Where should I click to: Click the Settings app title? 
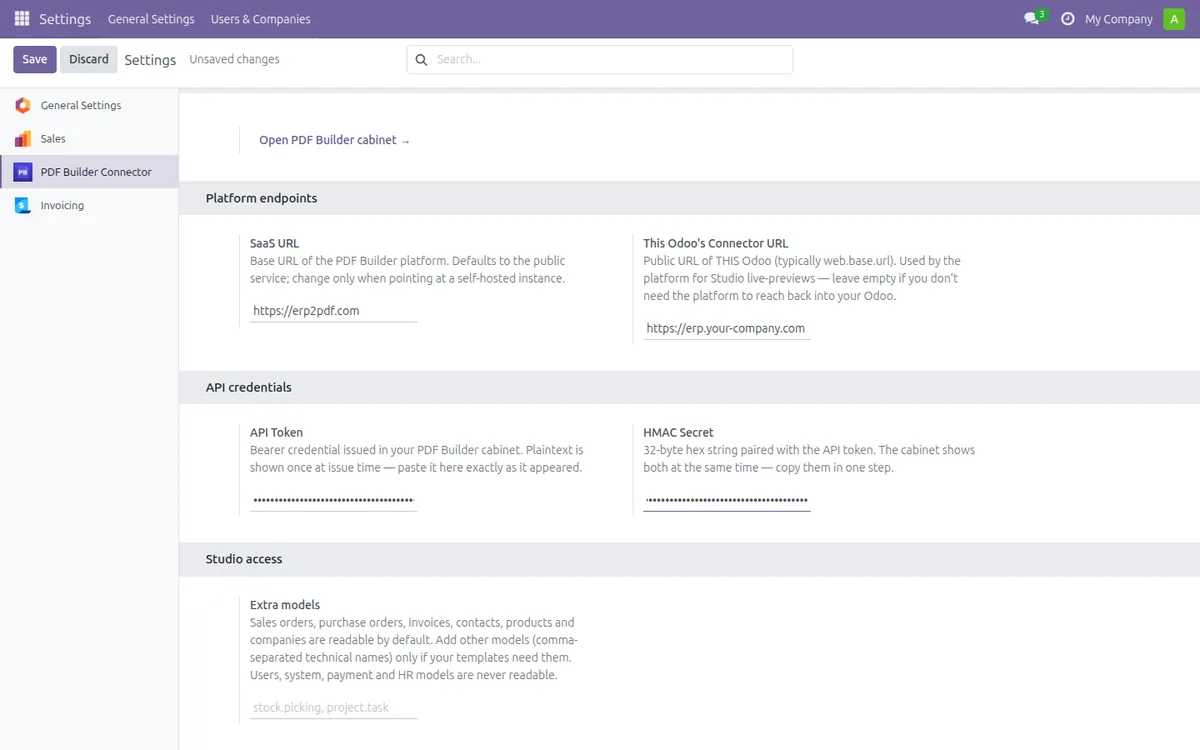[65, 19]
